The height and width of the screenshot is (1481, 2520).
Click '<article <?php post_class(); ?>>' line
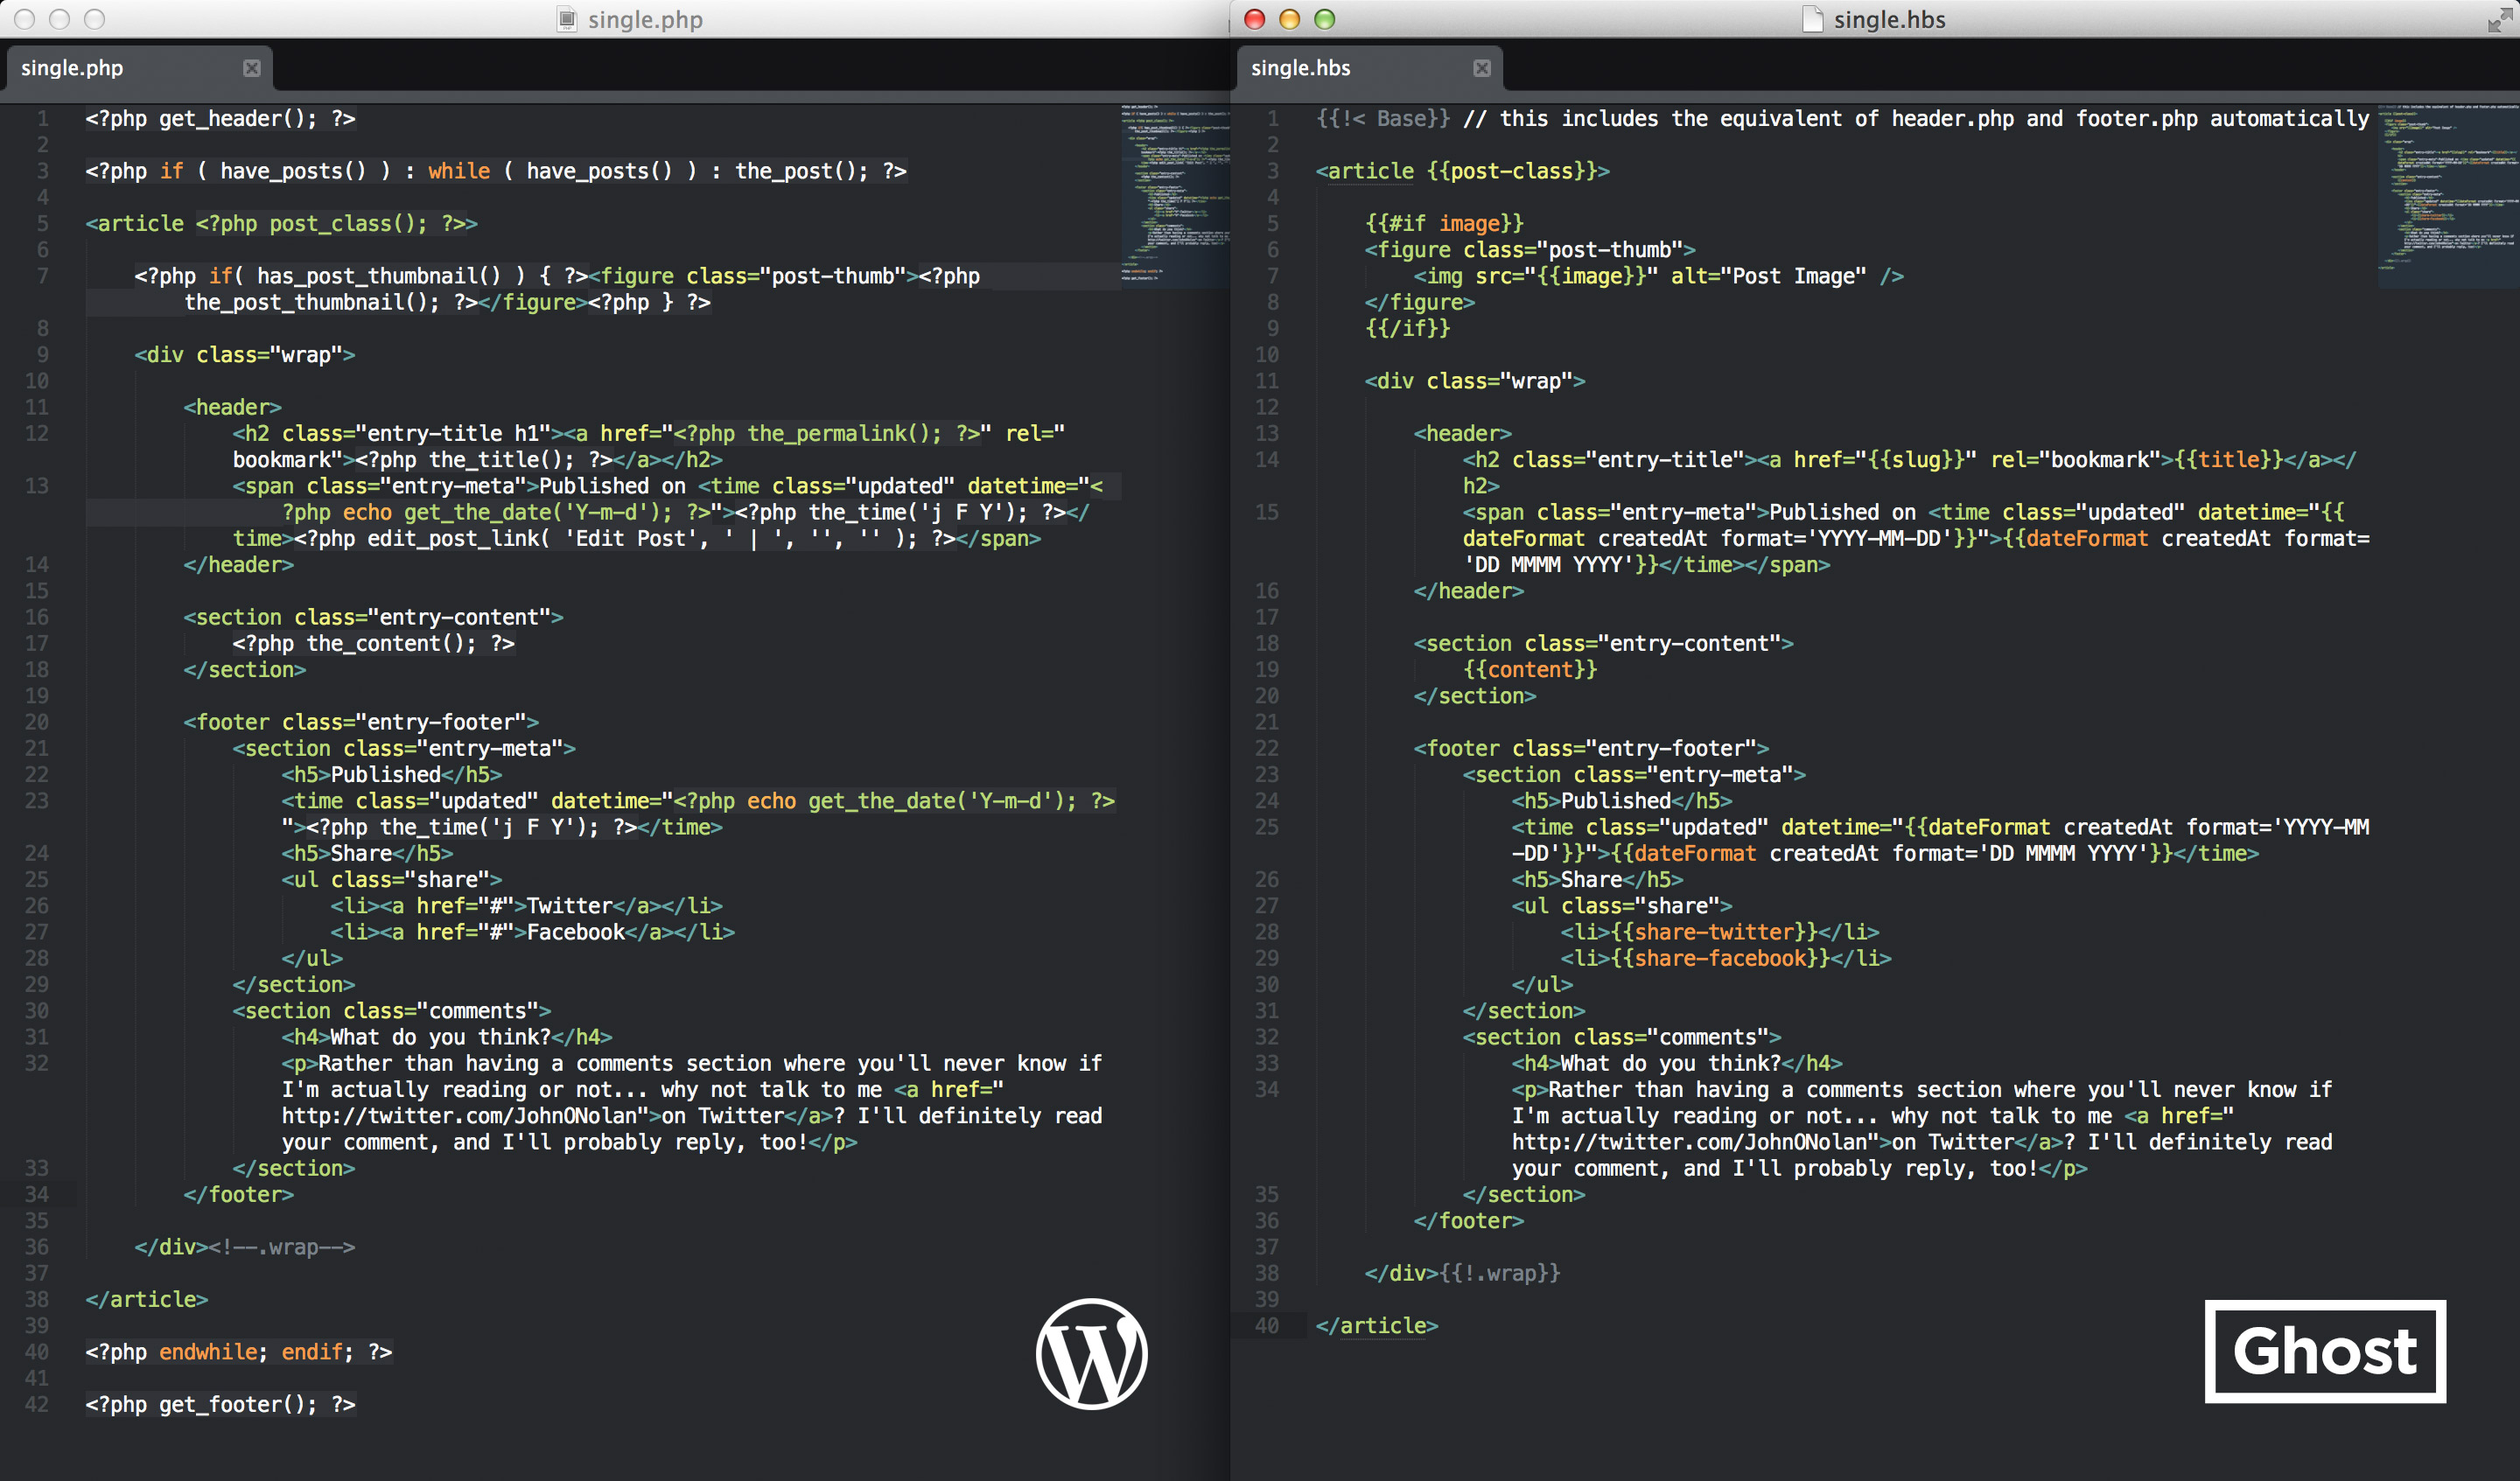click(x=282, y=223)
